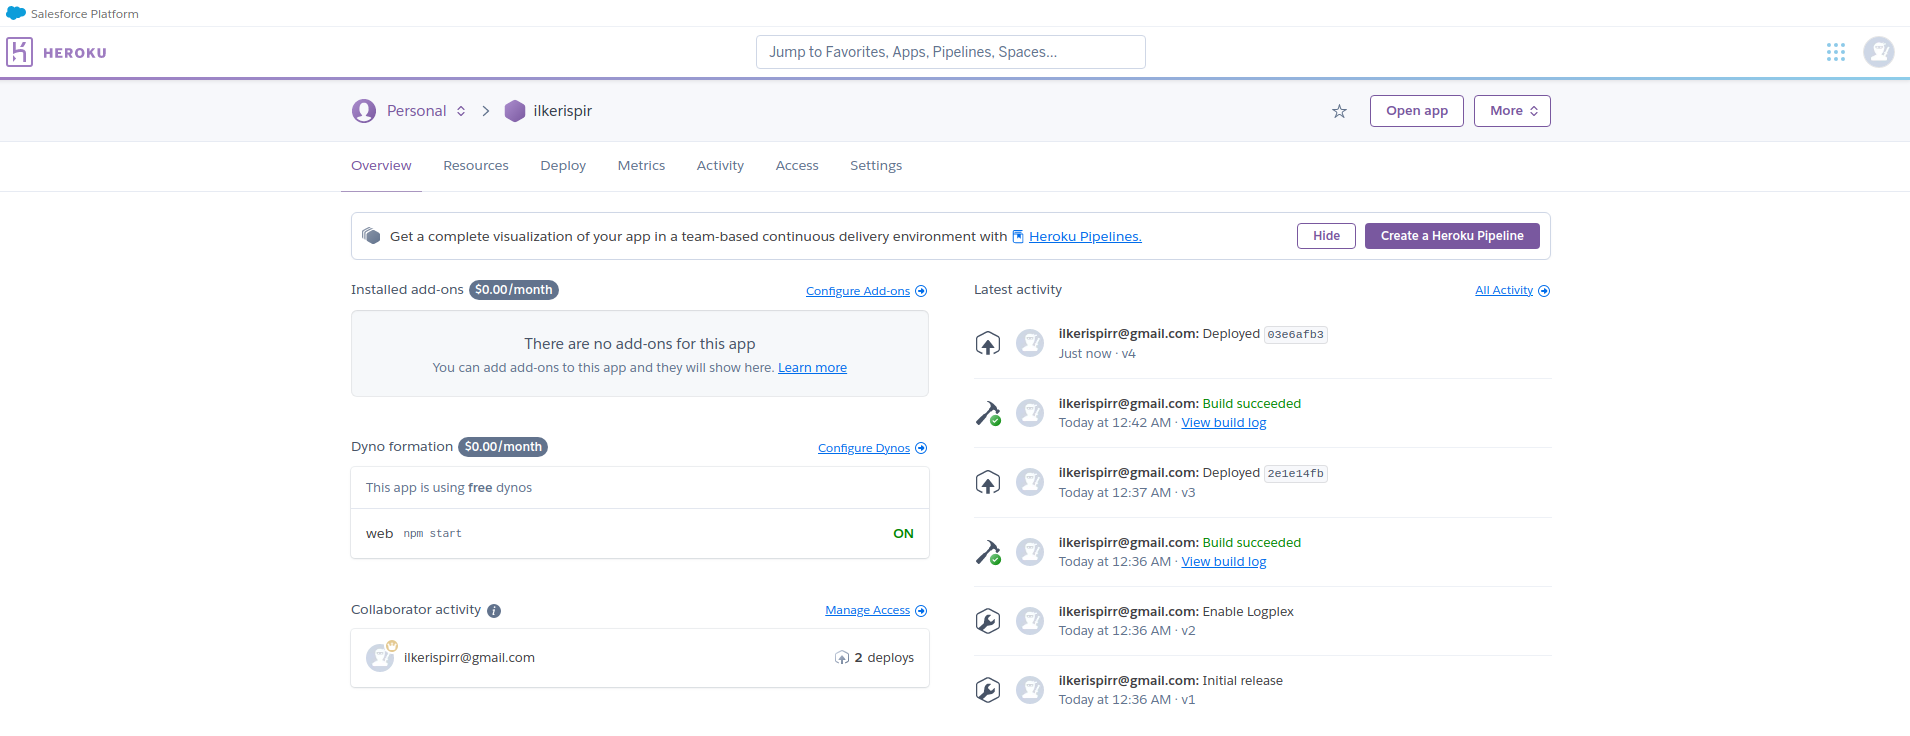The height and width of the screenshot is (736, 1910).
Task: Click the Heroku logo icon
Action: [x=19, y=52]
